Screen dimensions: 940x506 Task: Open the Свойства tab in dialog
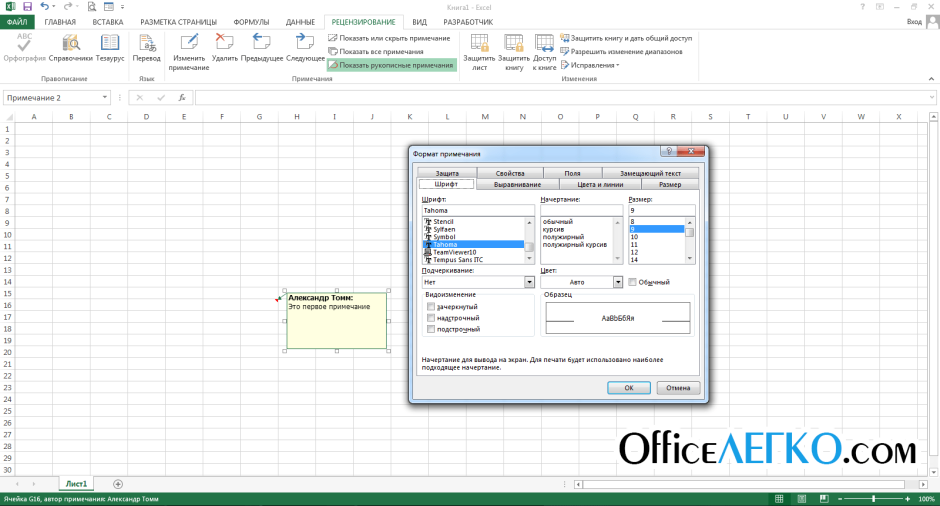tap(510, 173)
